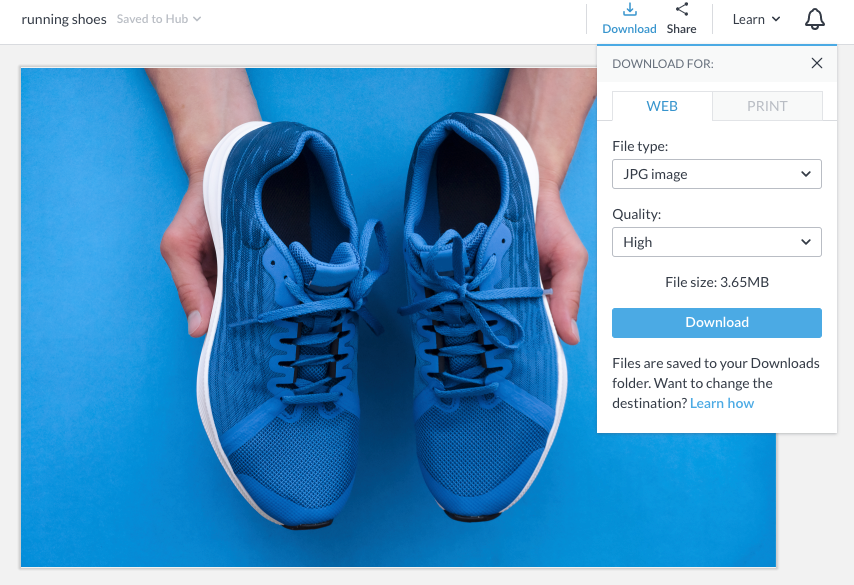Click the chevron arrow beside Learn

click(x=776, y=19)
